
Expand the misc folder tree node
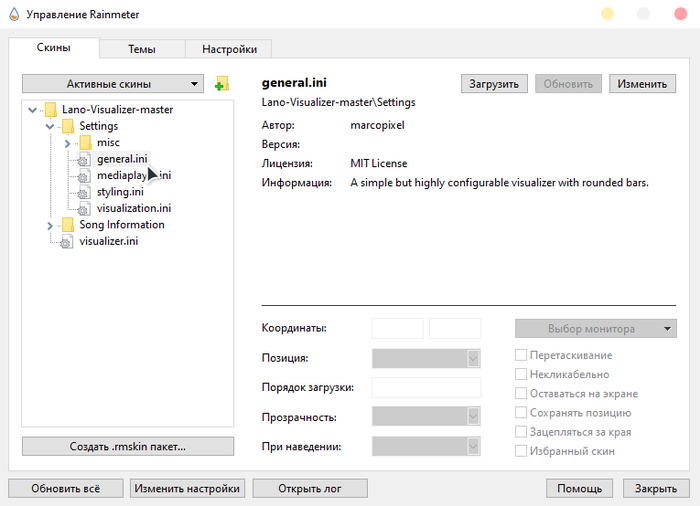click(67, 143)
